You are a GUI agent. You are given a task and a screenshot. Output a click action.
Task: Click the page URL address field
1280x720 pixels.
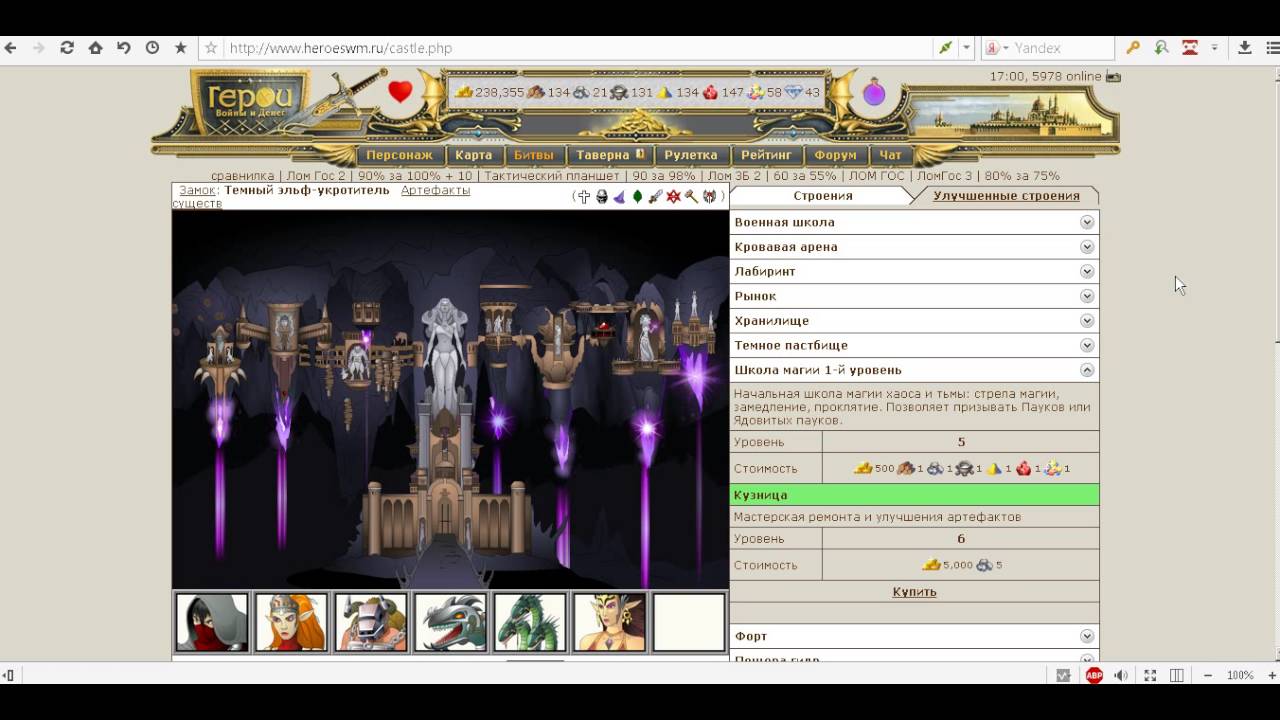point(575,48)
